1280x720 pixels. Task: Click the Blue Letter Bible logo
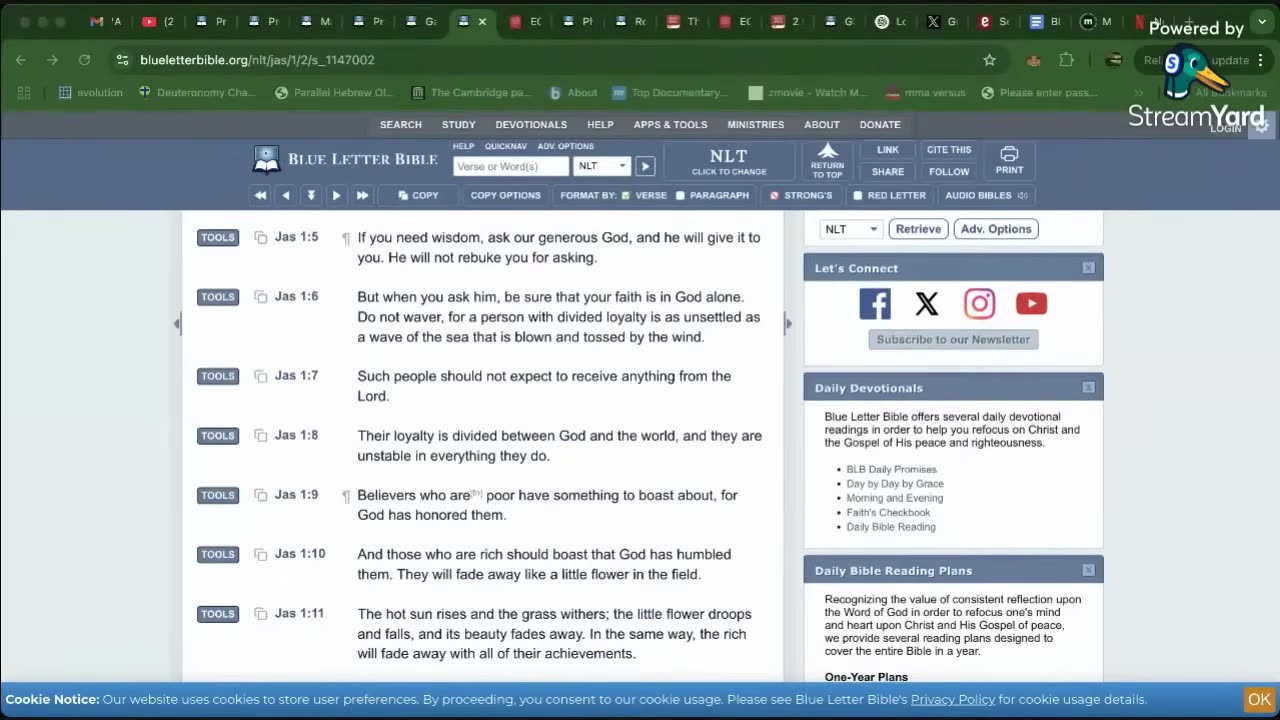pos(346,159)
